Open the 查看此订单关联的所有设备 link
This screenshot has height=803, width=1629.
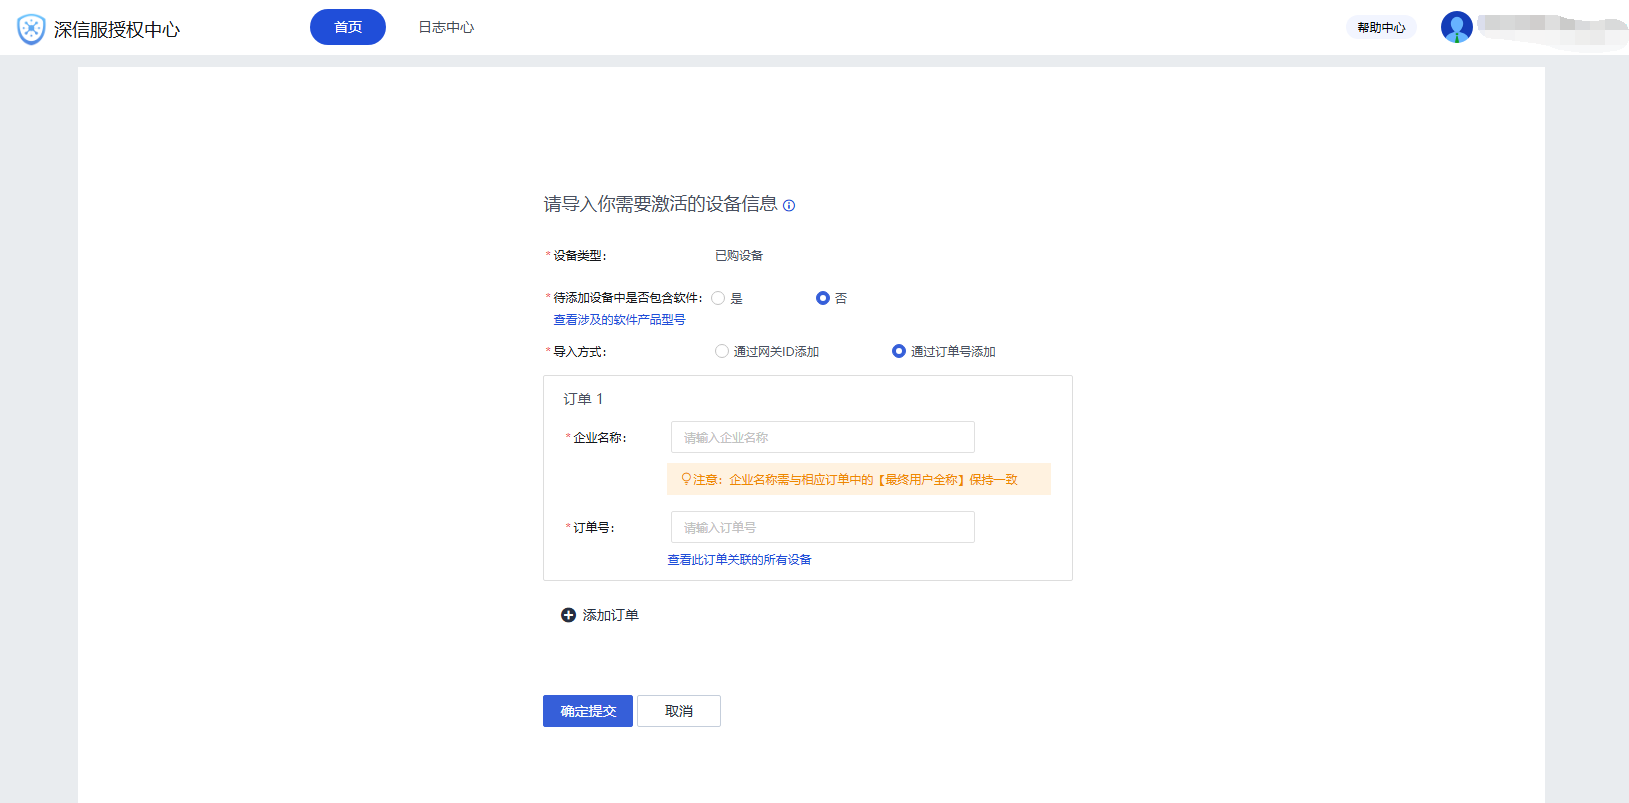coord(739,560)
